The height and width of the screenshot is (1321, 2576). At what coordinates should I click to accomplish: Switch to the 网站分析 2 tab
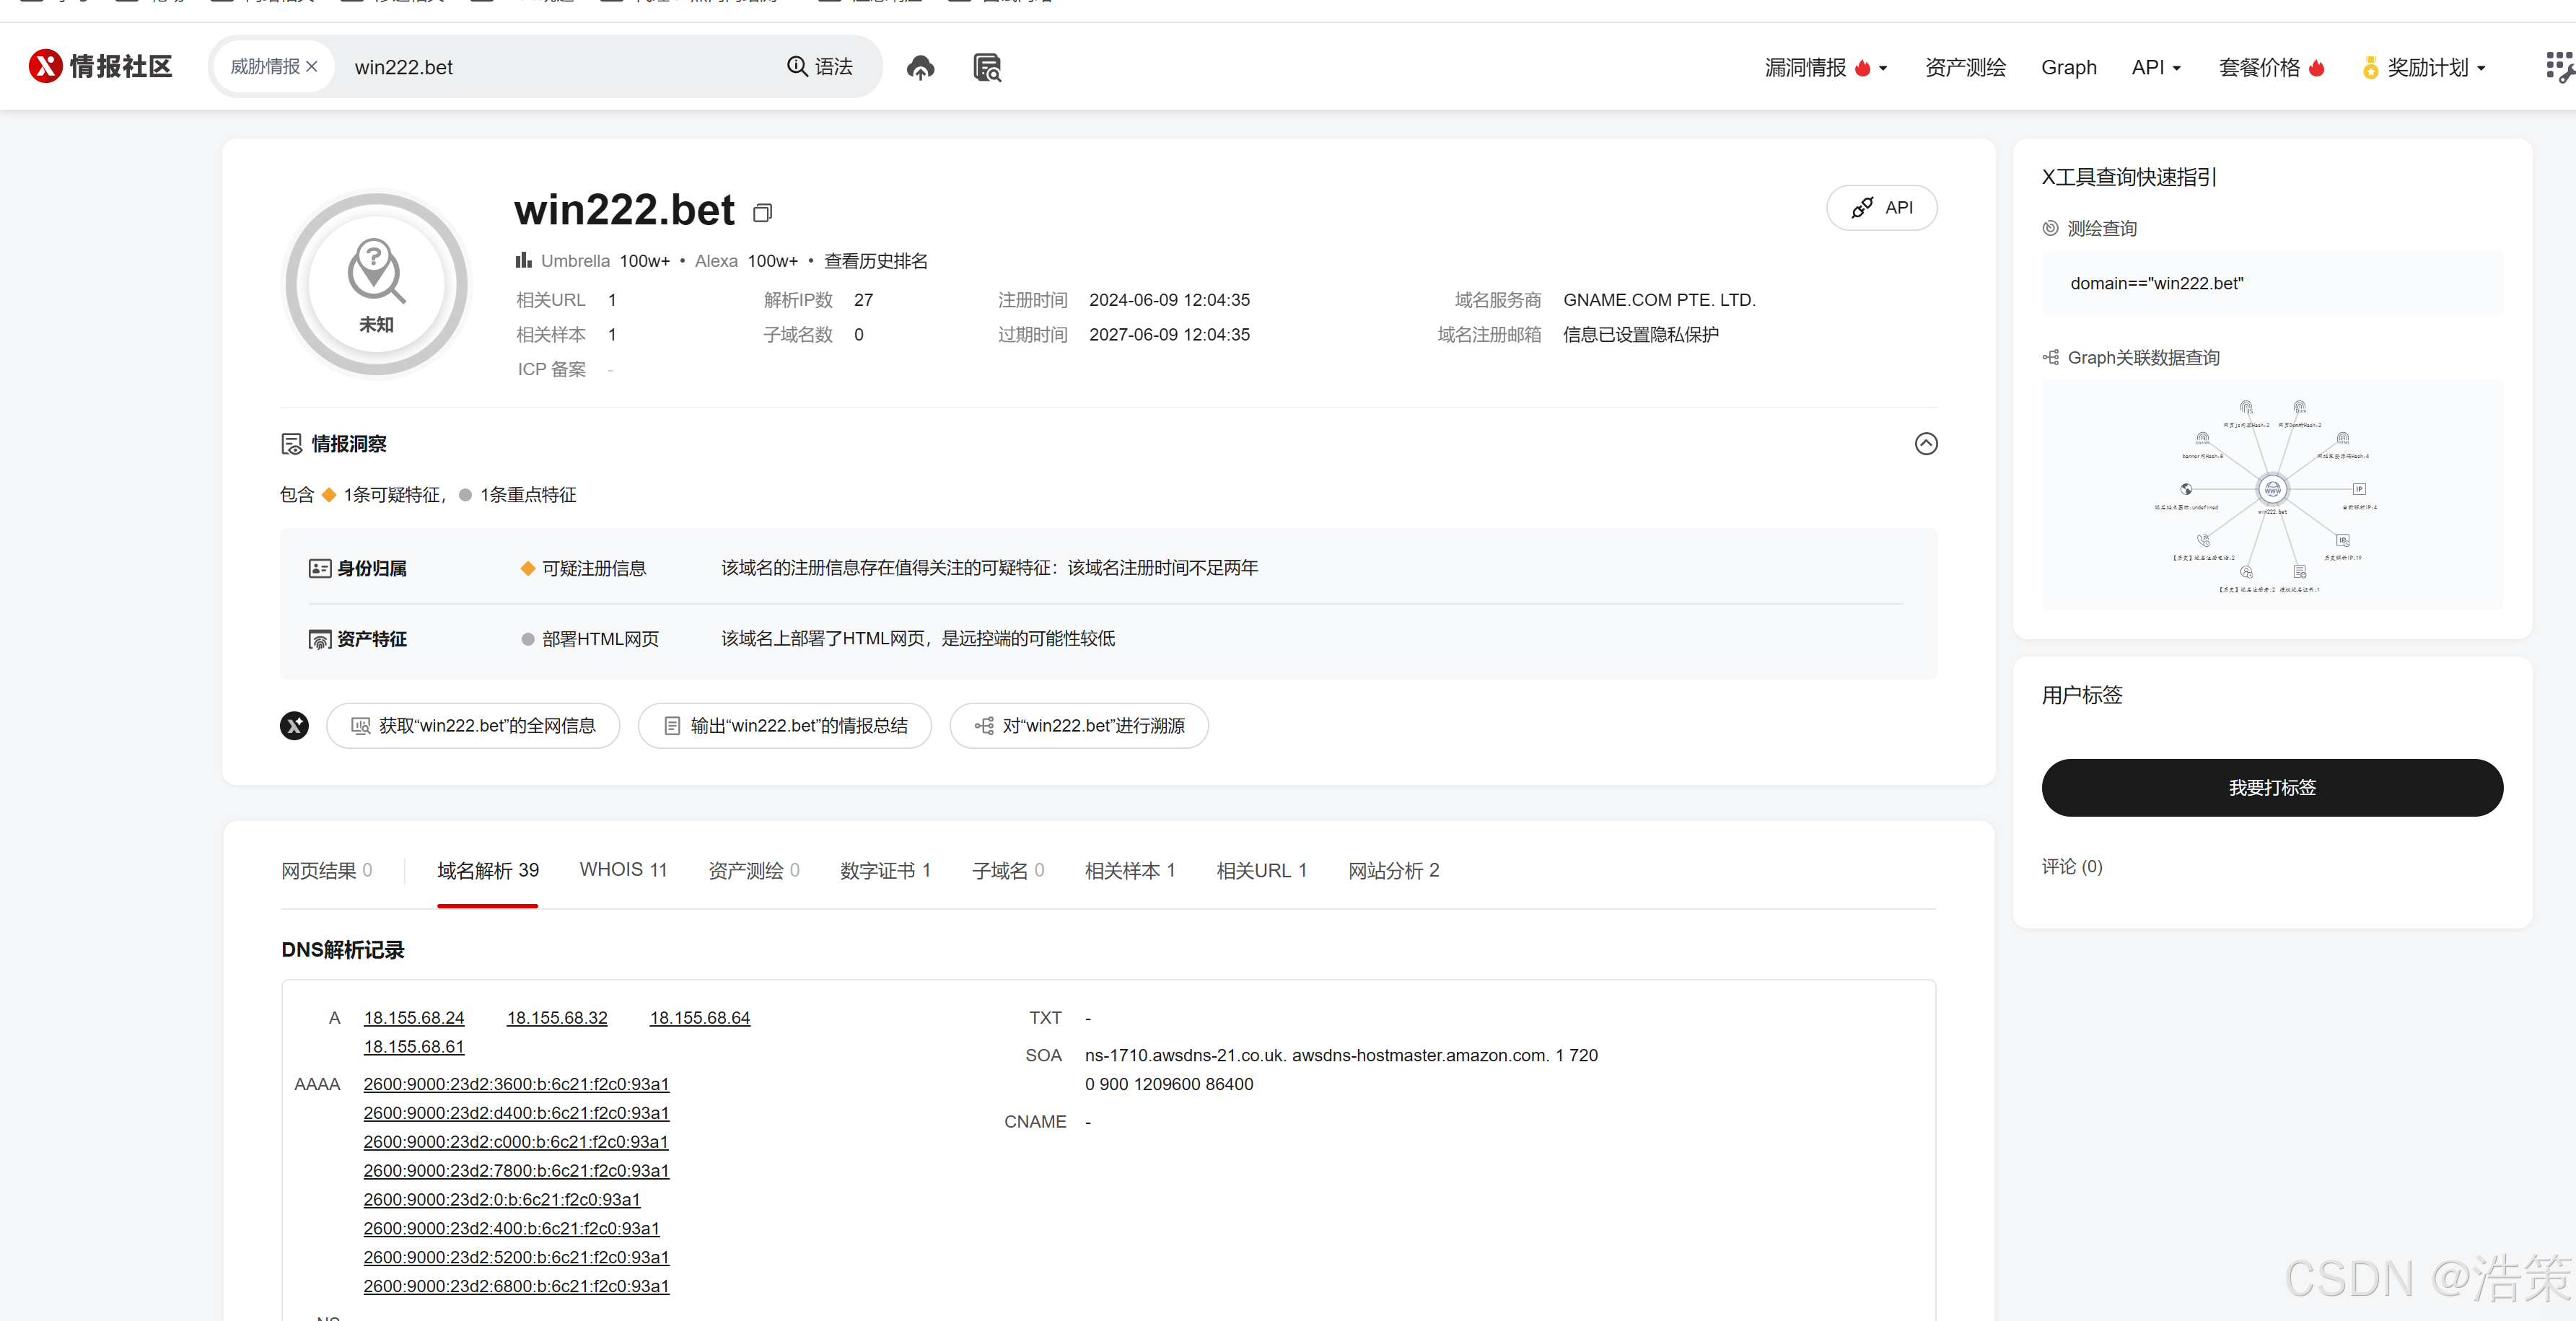pos(1393,870)
